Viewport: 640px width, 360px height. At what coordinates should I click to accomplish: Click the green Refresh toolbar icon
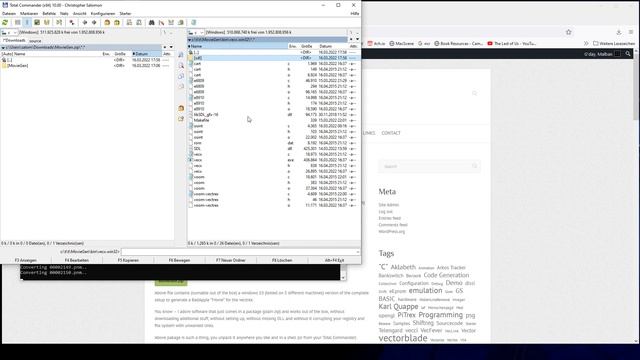[x=5, y=22]
